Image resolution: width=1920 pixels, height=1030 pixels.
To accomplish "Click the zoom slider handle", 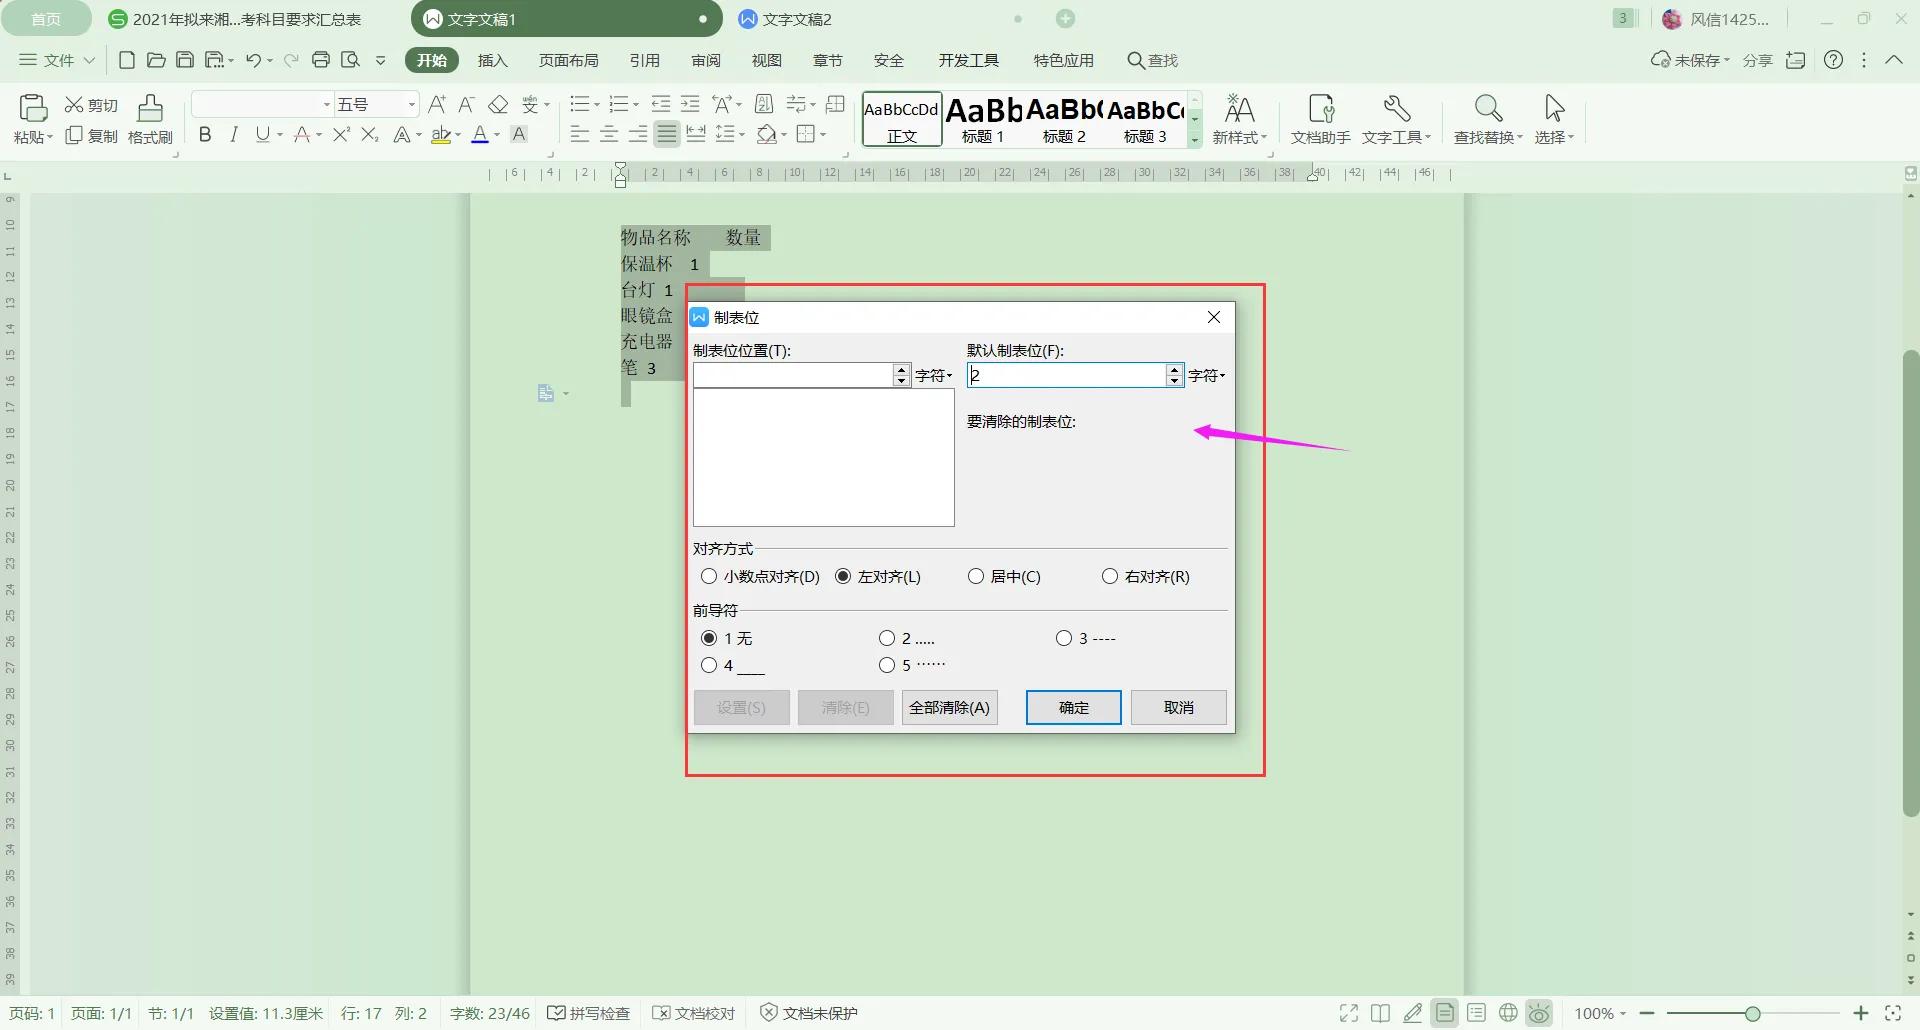I will coord(1752,1013).
